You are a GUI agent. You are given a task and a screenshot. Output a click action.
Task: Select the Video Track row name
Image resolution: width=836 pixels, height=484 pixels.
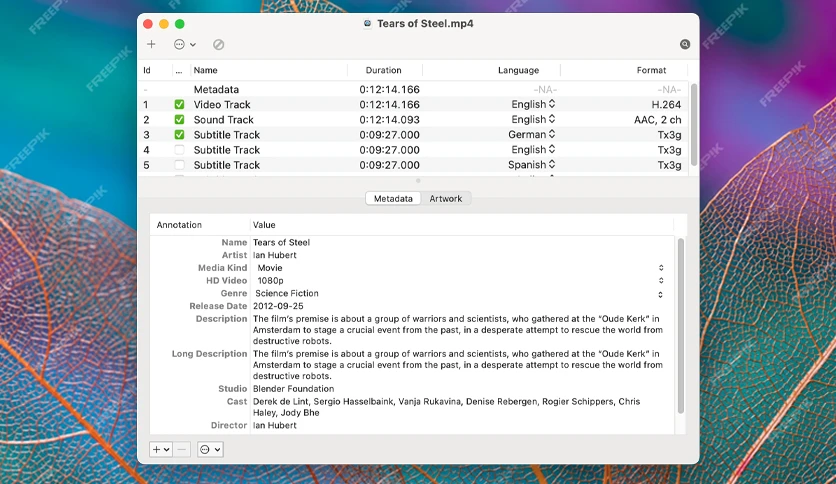coord(222,104)
